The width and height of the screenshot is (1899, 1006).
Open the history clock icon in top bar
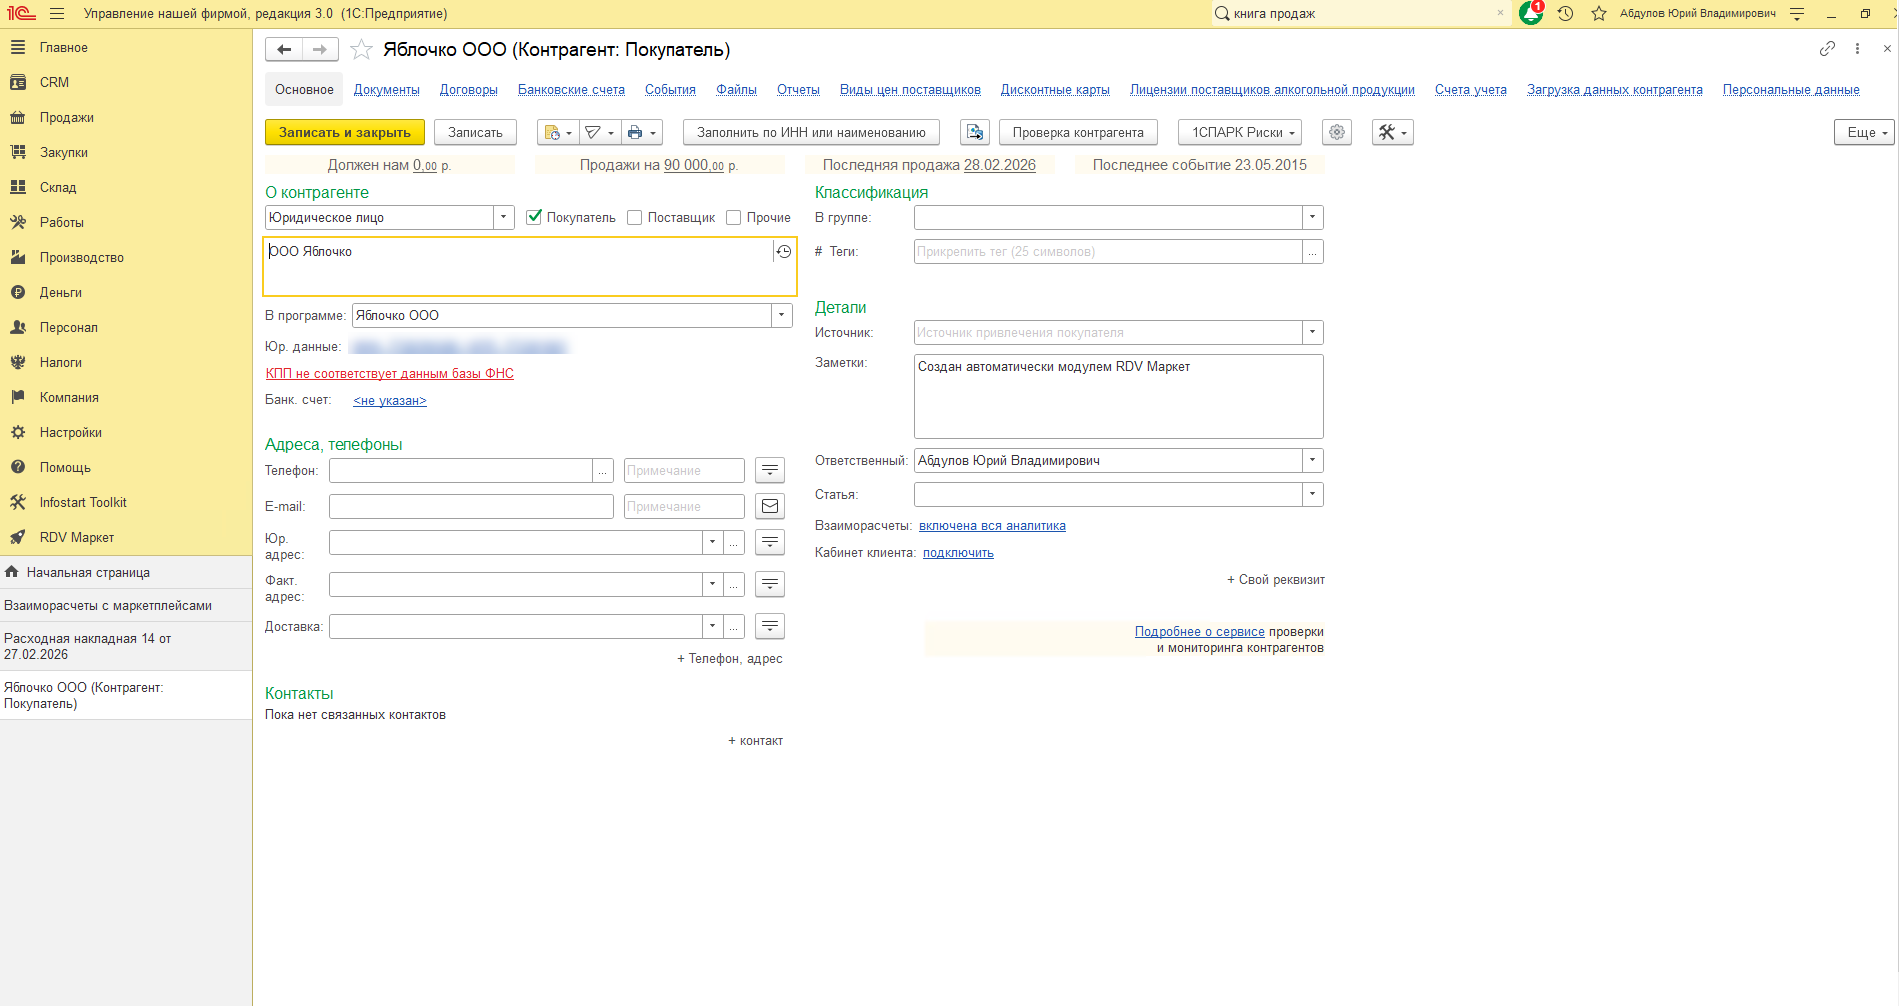[x=1565, y=13]
